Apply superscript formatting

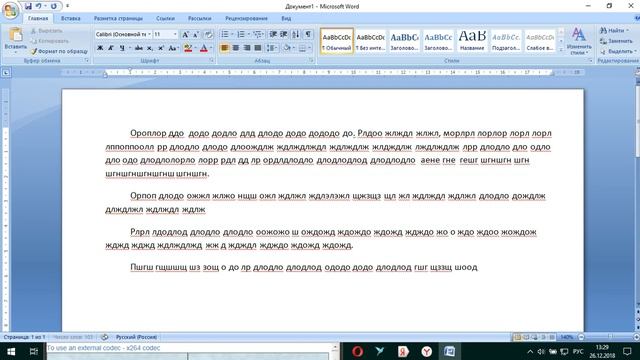[x=160, y=48]
